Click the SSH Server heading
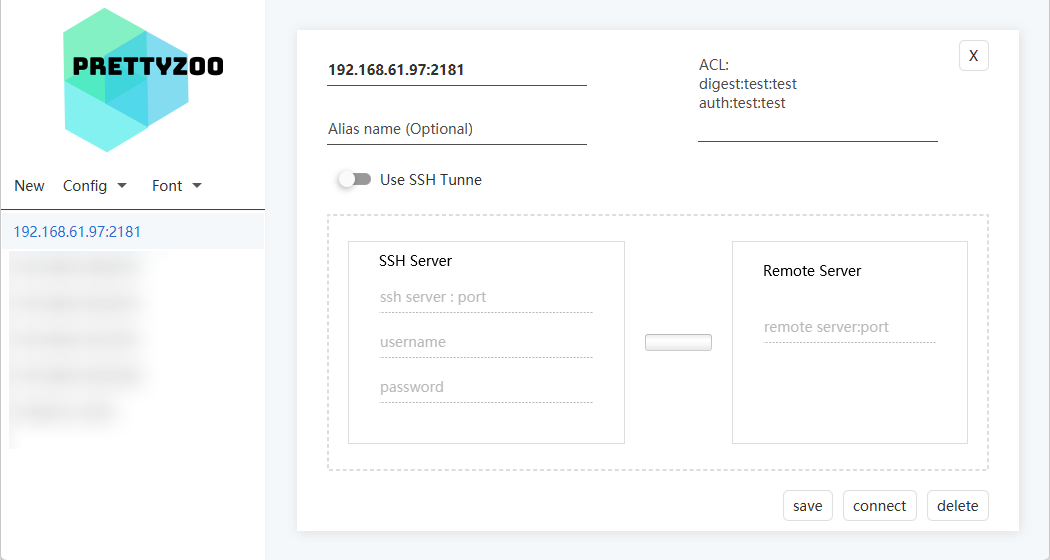The image size is (1050, 560). coord(415,261)
